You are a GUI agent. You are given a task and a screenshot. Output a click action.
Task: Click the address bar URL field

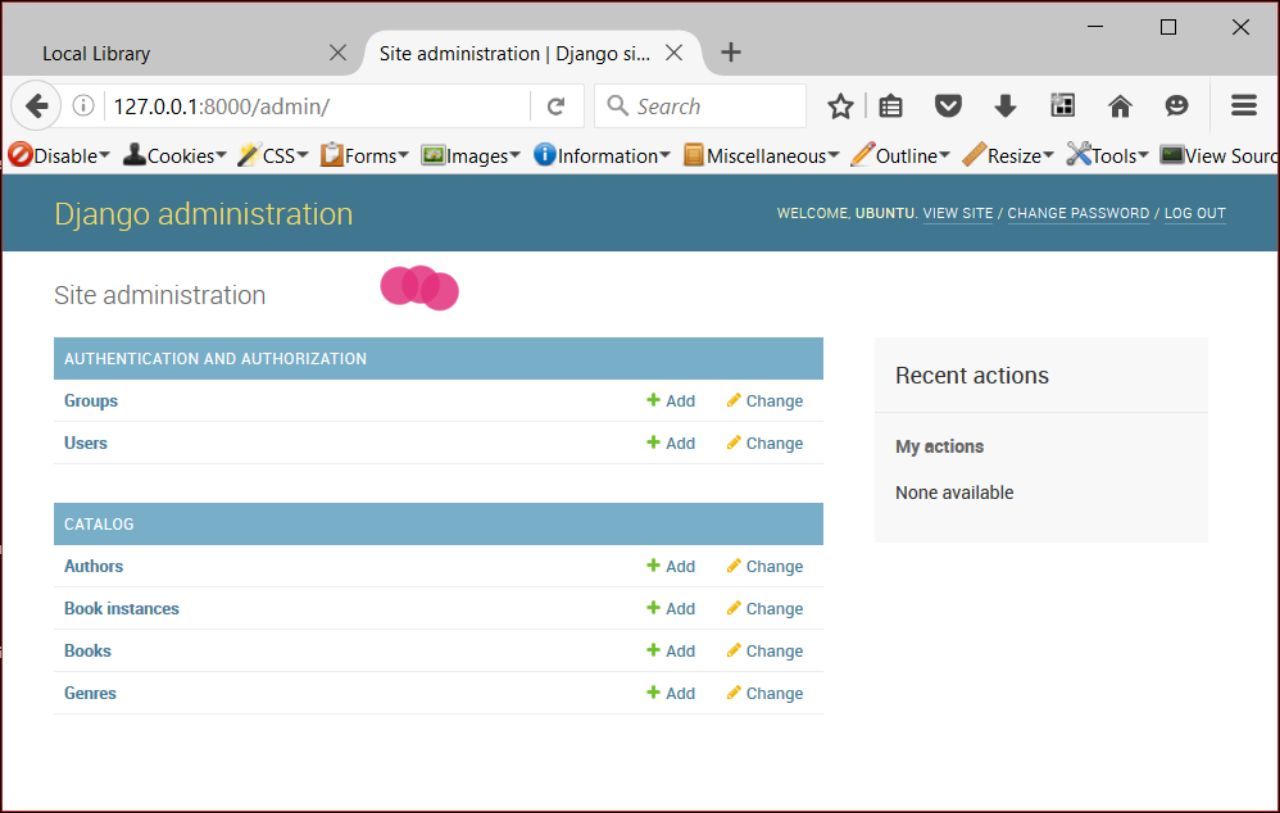[x=316, y=106]
